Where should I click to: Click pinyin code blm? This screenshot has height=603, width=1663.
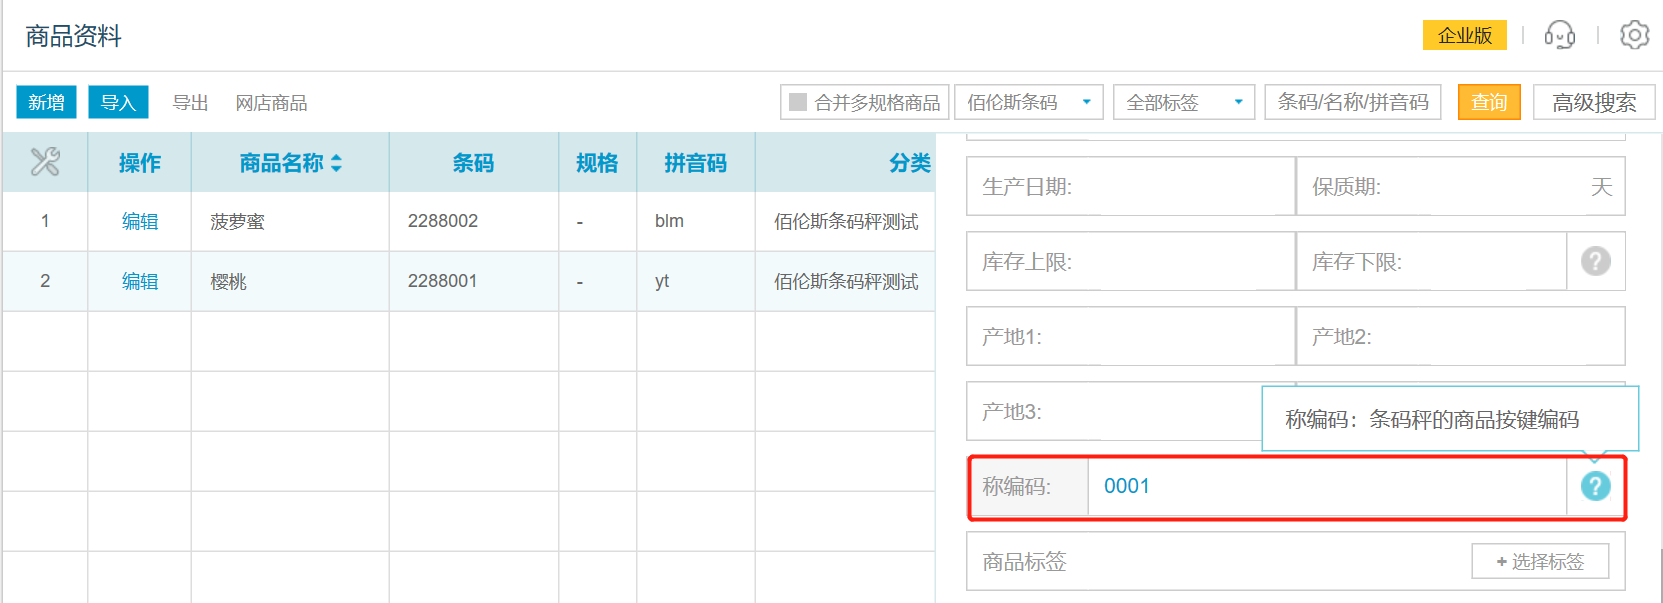pos(669,221)
